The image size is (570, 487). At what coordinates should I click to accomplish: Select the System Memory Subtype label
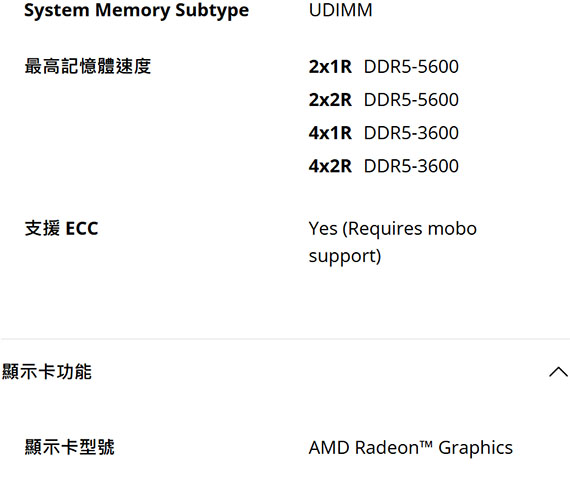coord(136,11)
